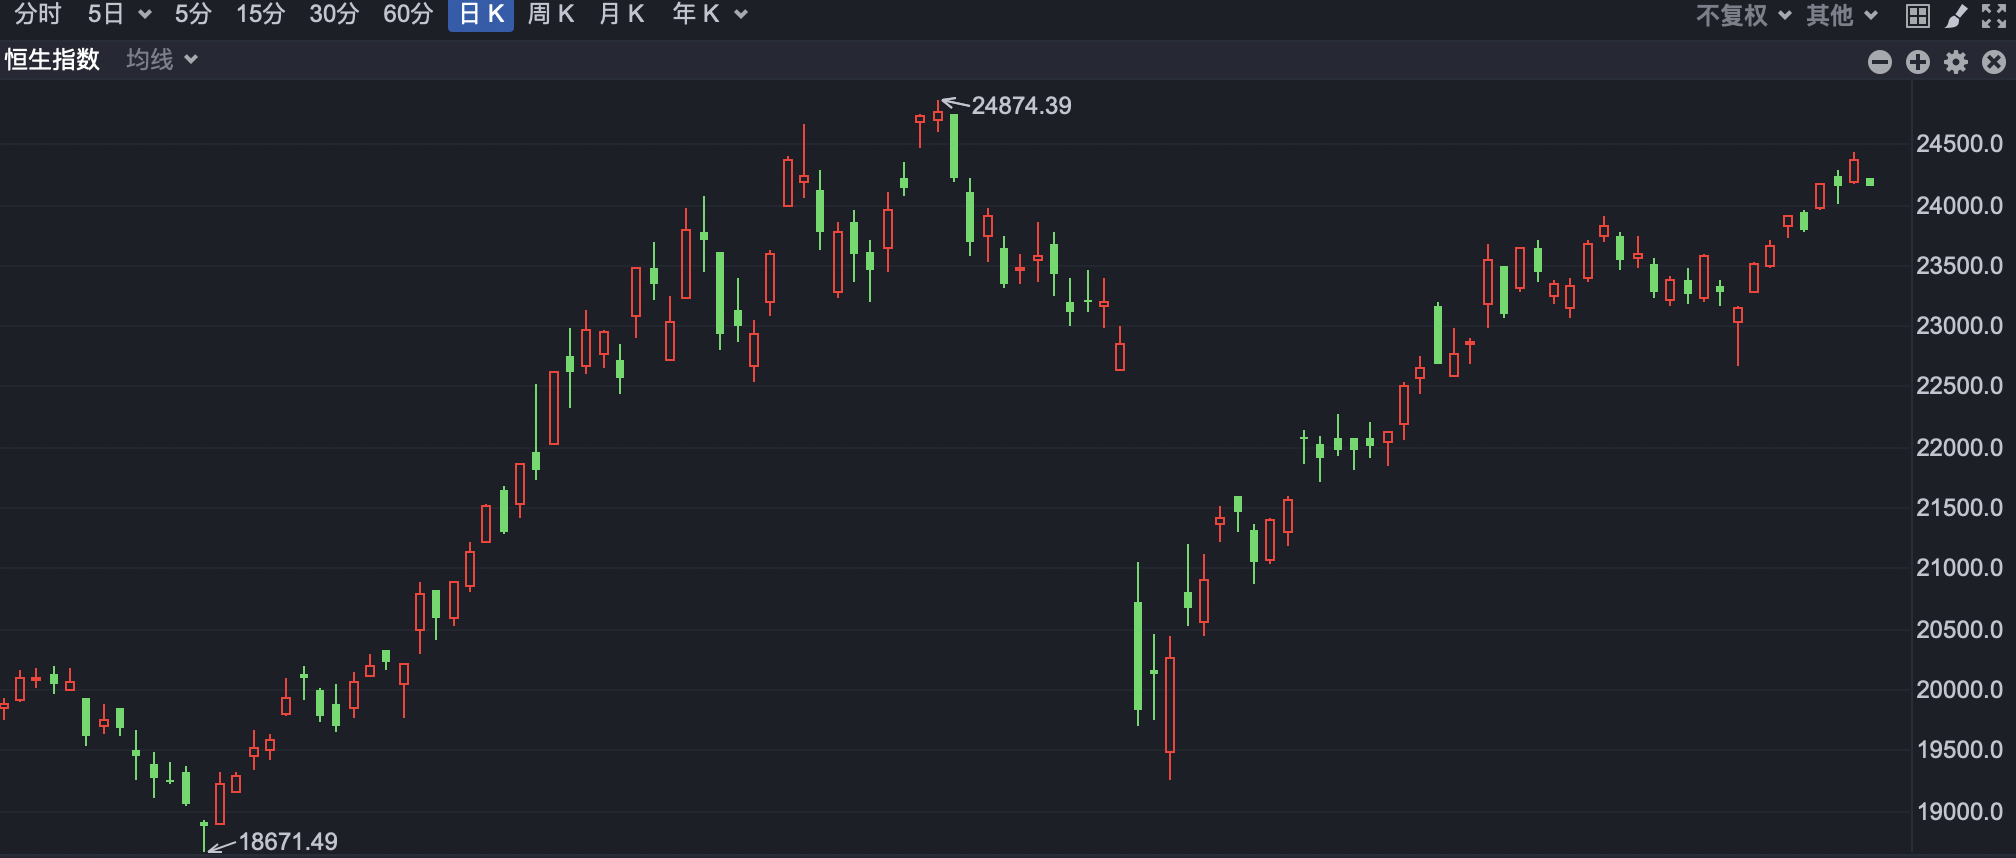Expand the dropdown arrow next to 年K
This screenshot has height=858, width=2016.
[741, 15]
